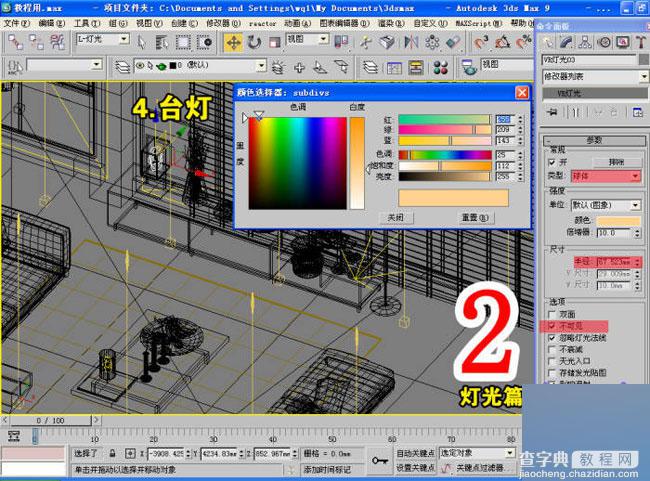Open the 视图 reference coordinate system dropdown
The height and width of the screenshot is (481, 650).
point(307,39)
